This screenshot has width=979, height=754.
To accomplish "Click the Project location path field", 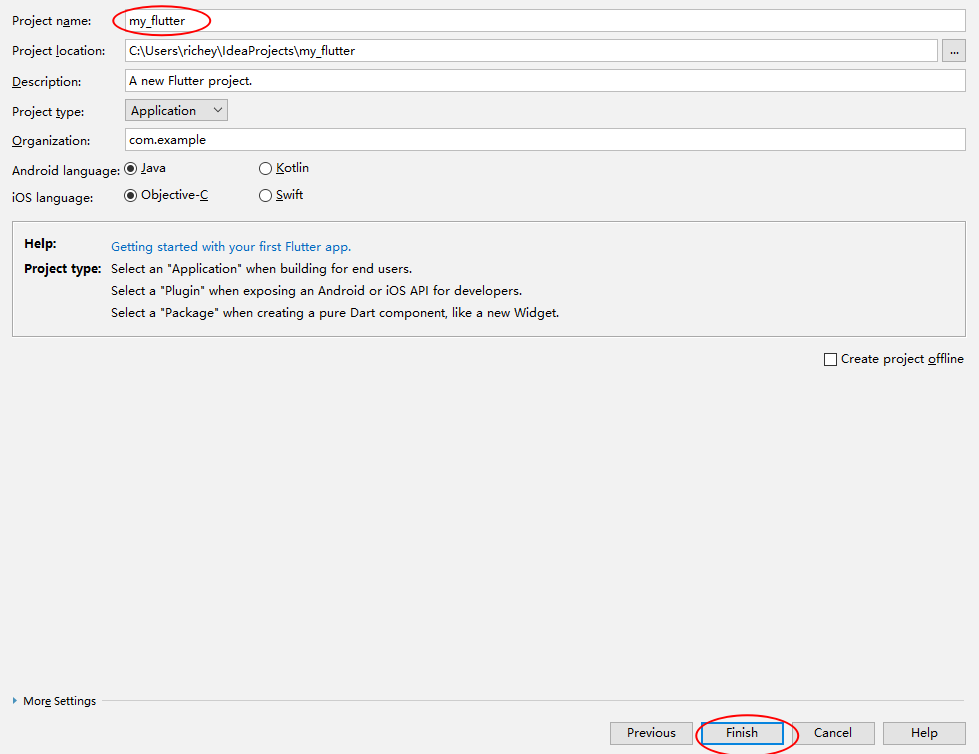I will pyautogui.click(x=531, y=51).
